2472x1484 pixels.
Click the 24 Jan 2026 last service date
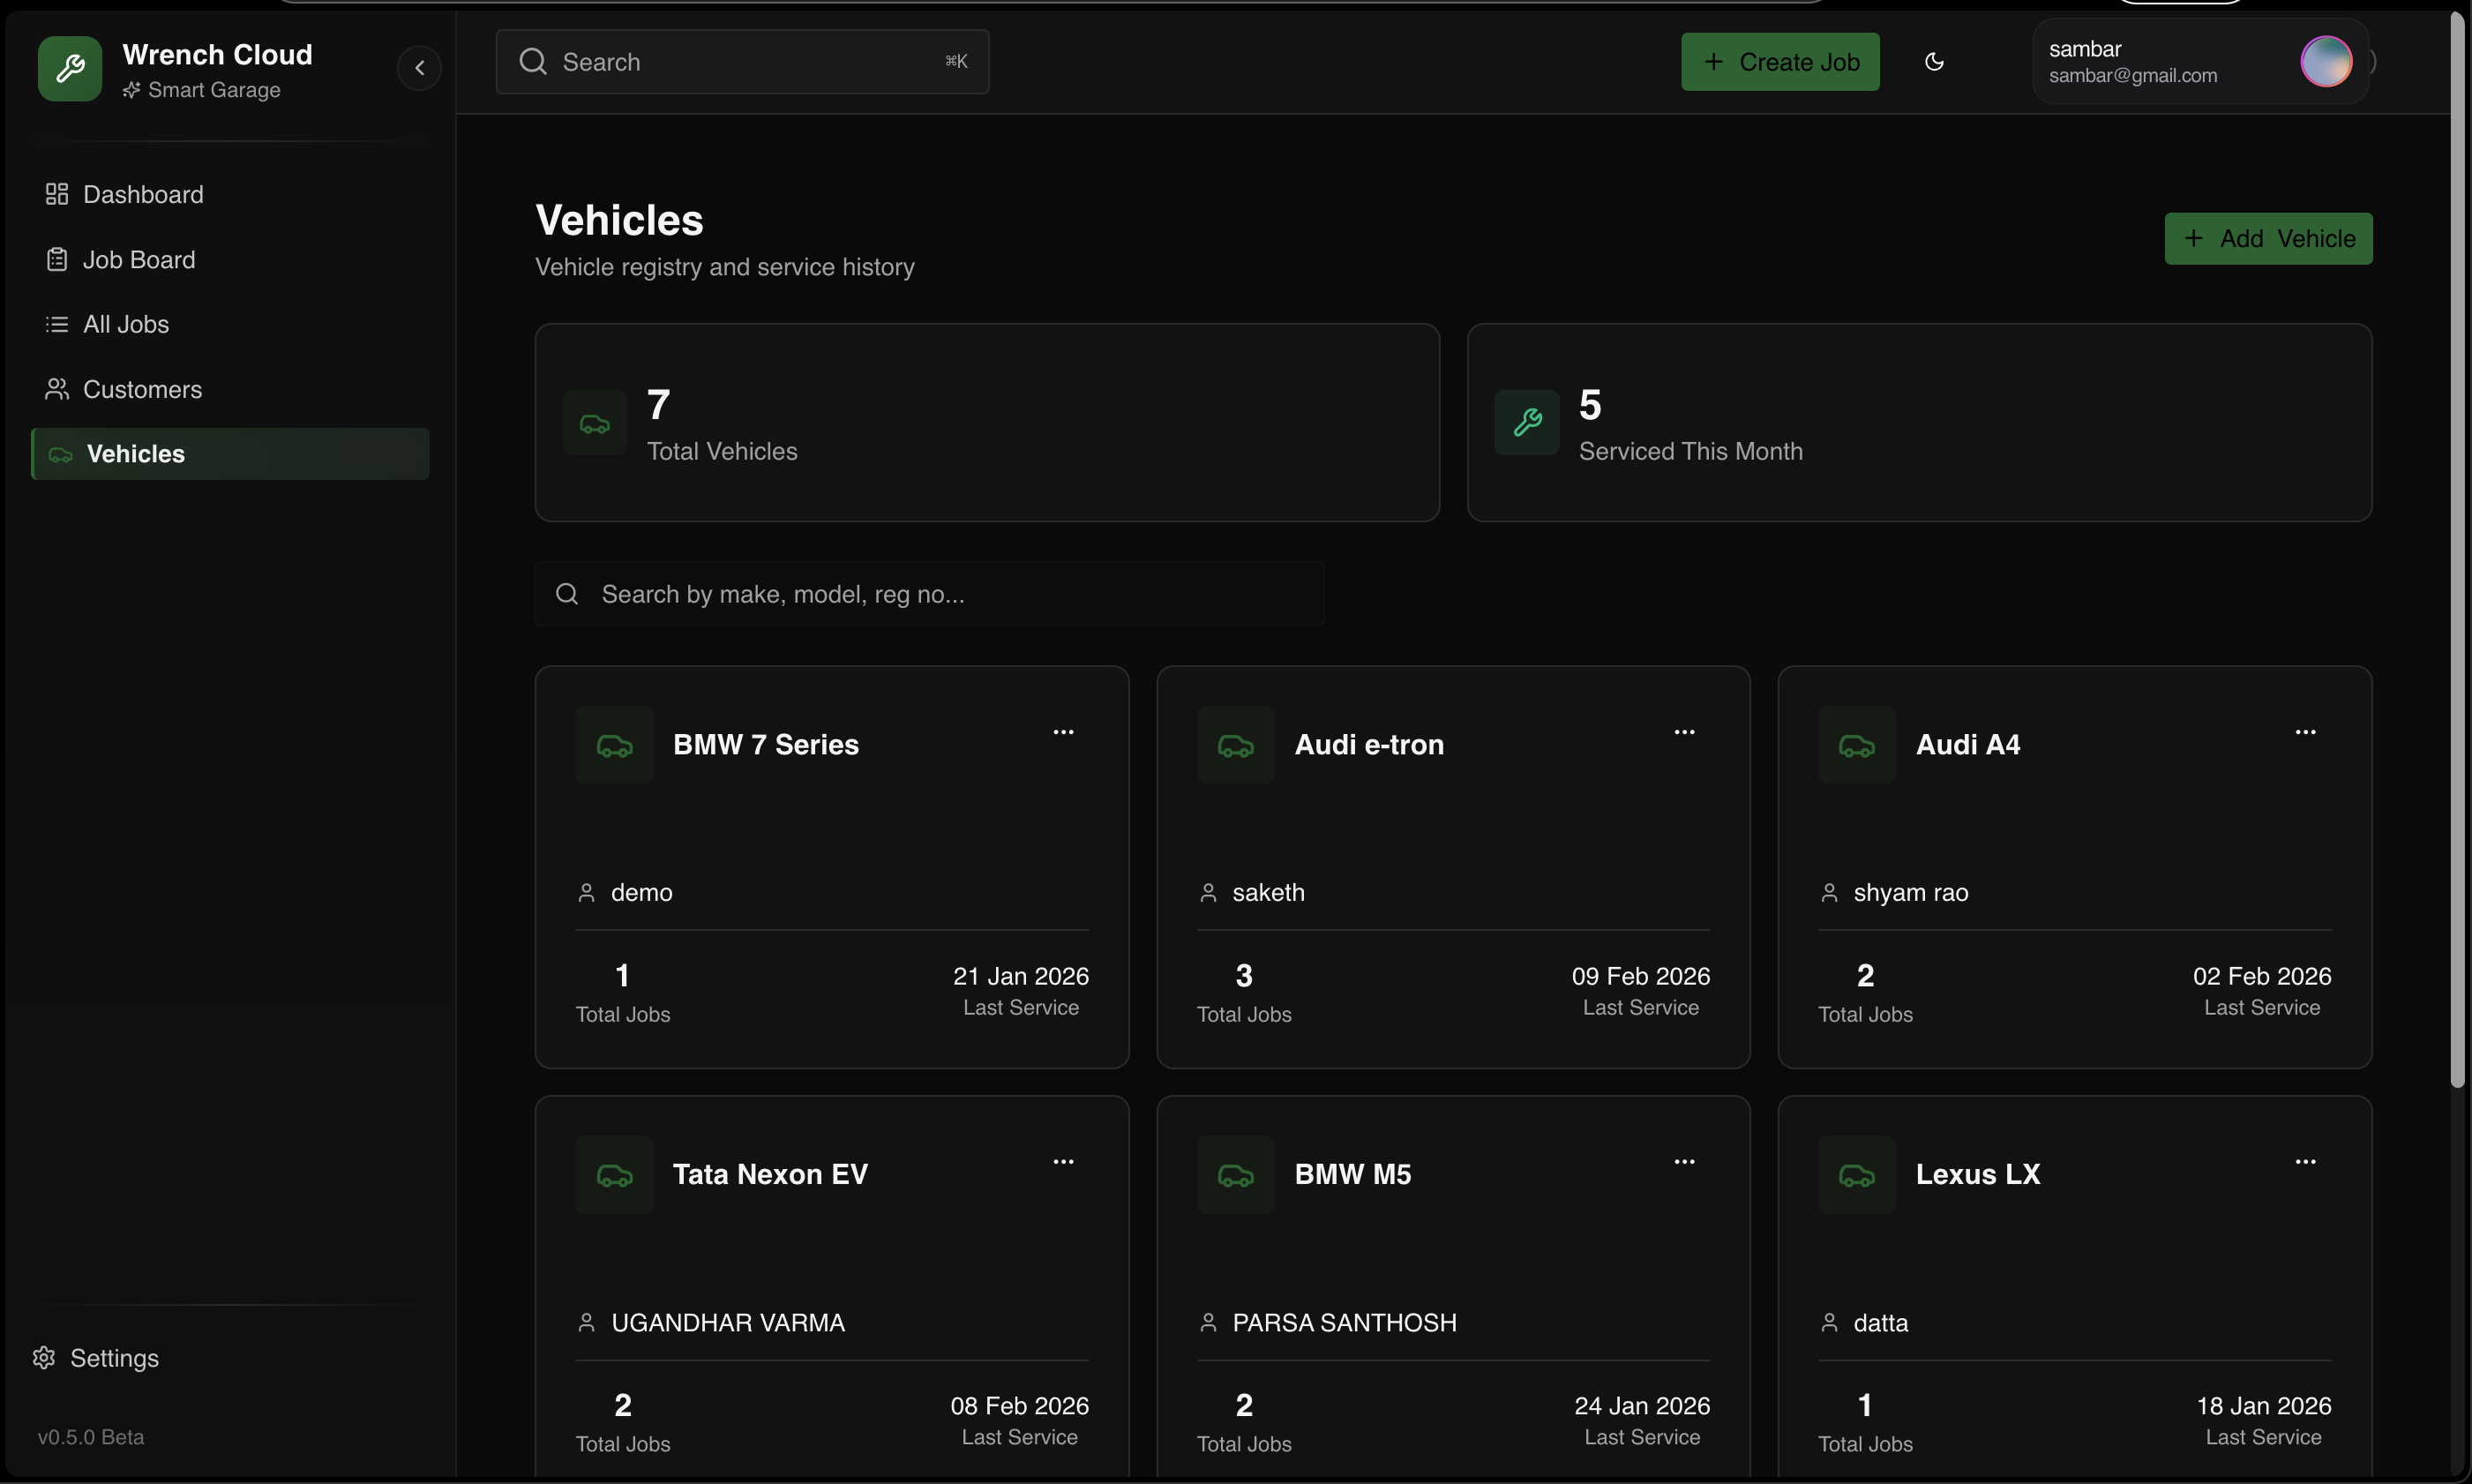click(1642, 1406)
